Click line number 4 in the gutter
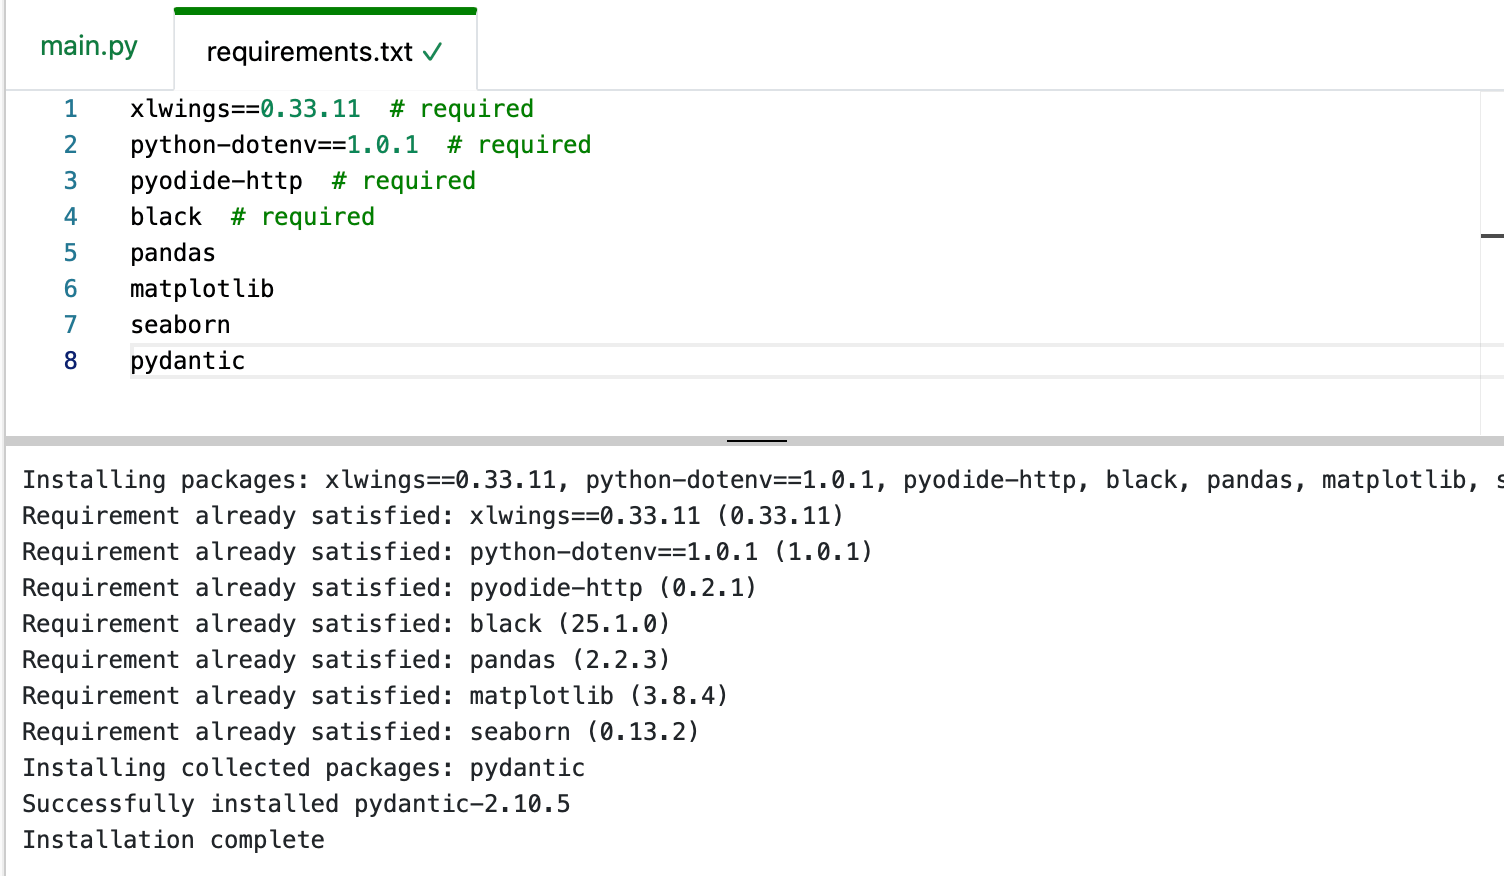Image resolution: width=1504 pixels, height=876 pixels. [70, 217]
